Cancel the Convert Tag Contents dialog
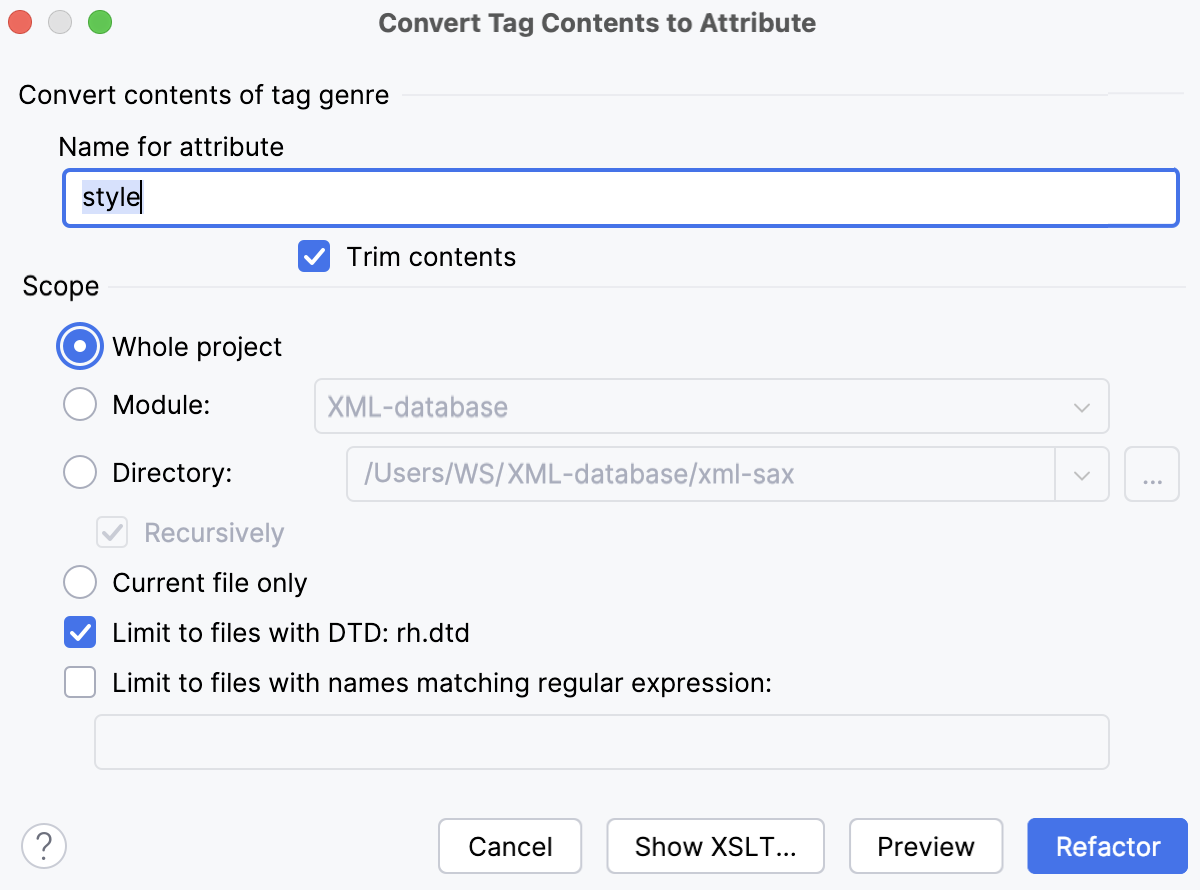Image resolution: width=1200 pixels, height=890 pixels. 510,846
